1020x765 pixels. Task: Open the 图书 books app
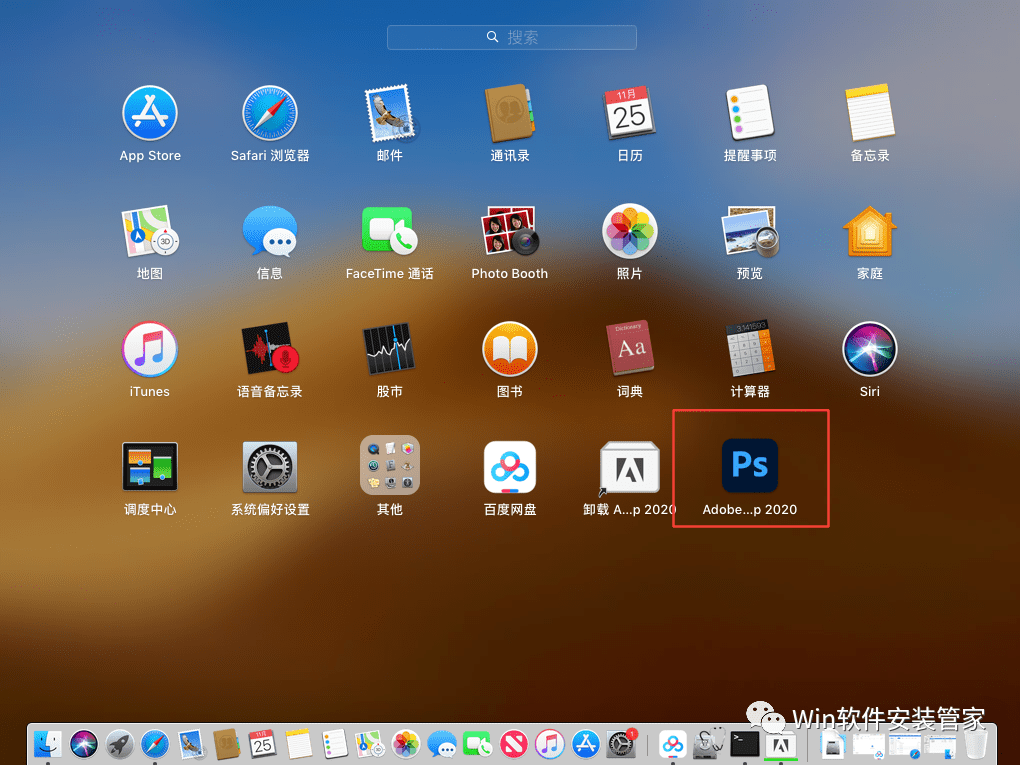tap(509, 349)
